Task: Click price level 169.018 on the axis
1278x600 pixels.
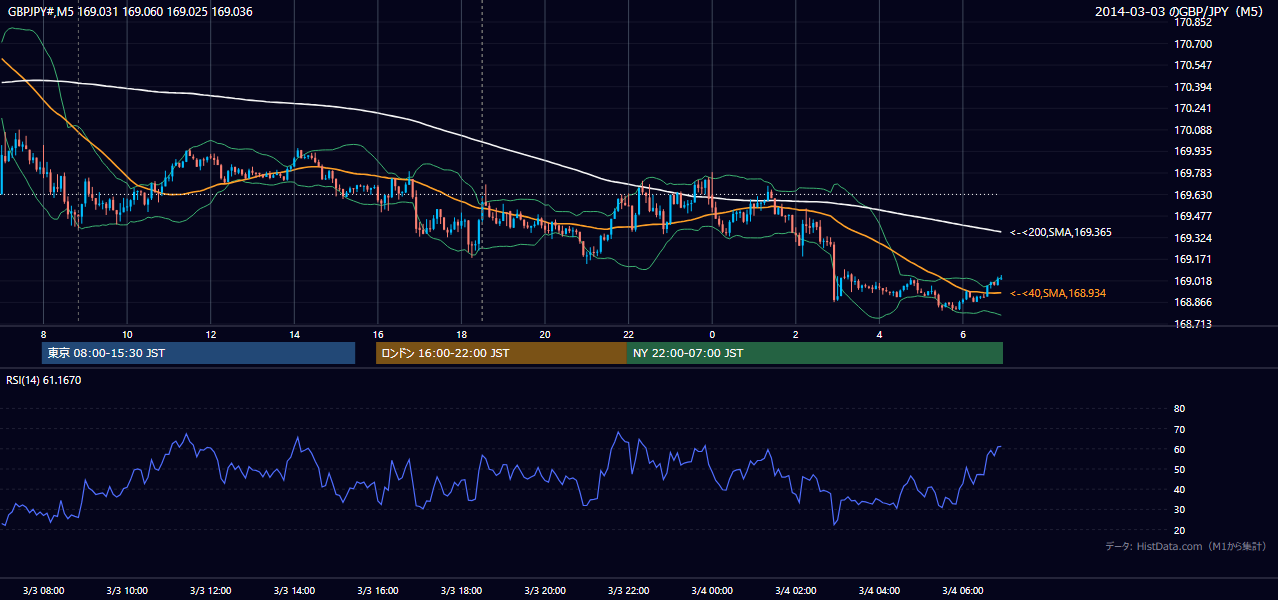Action: [x=1194, y=281]
